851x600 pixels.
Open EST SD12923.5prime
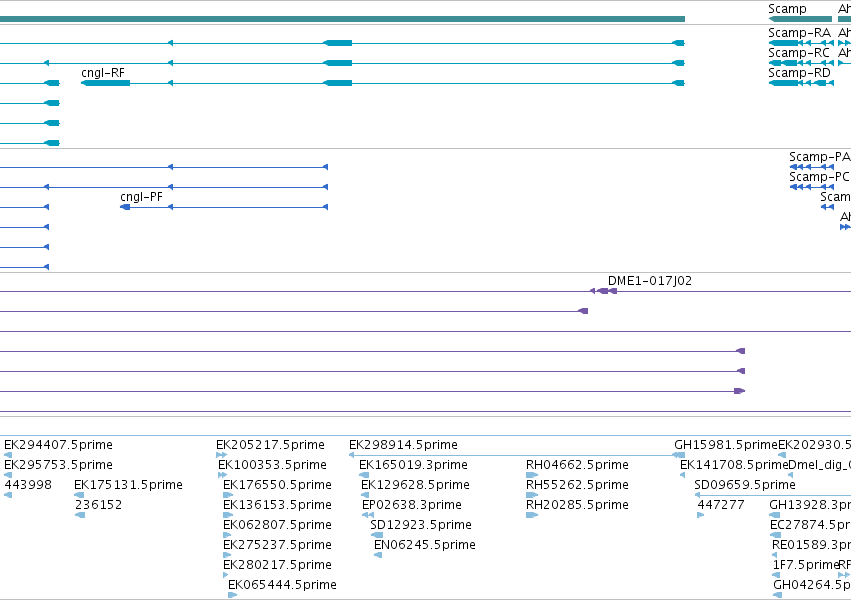point(421,525)
